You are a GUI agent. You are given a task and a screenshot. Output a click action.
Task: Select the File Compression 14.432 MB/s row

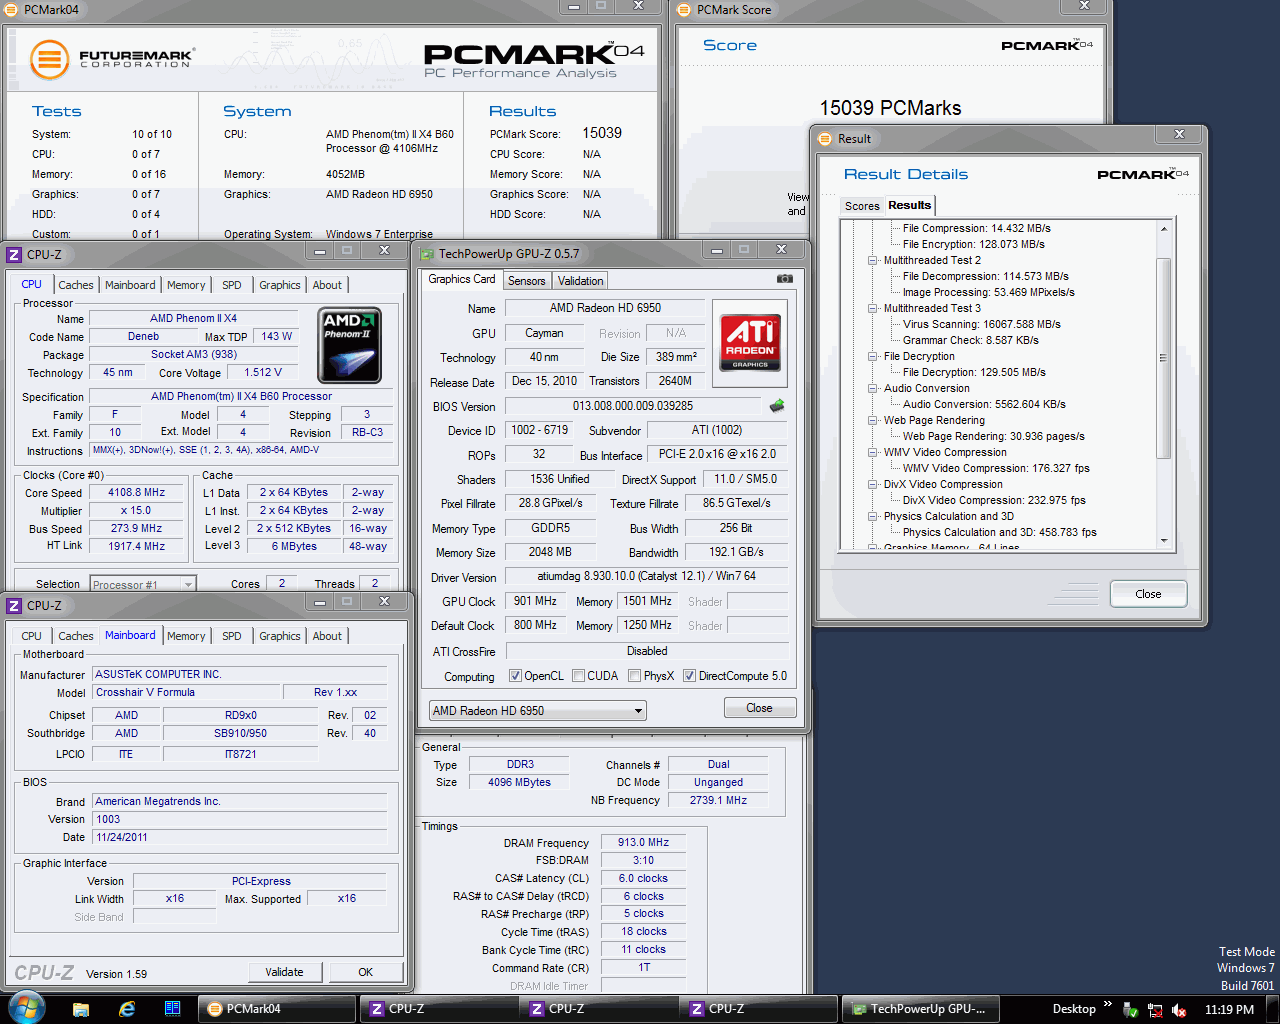pyautogui.click(x=976, y=228)
